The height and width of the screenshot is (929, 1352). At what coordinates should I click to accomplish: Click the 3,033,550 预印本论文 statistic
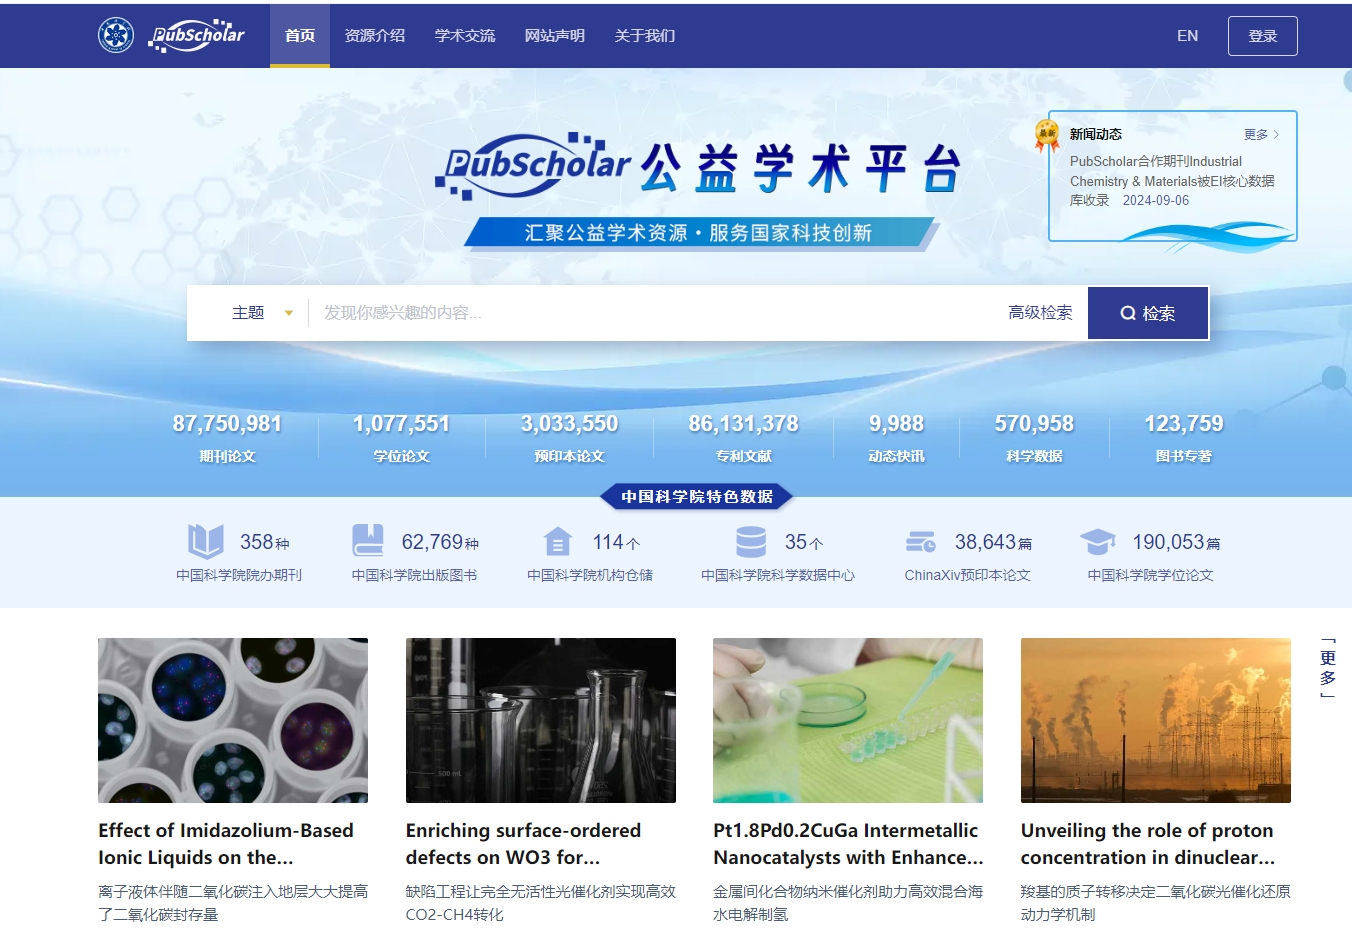(x=569, y=438)
